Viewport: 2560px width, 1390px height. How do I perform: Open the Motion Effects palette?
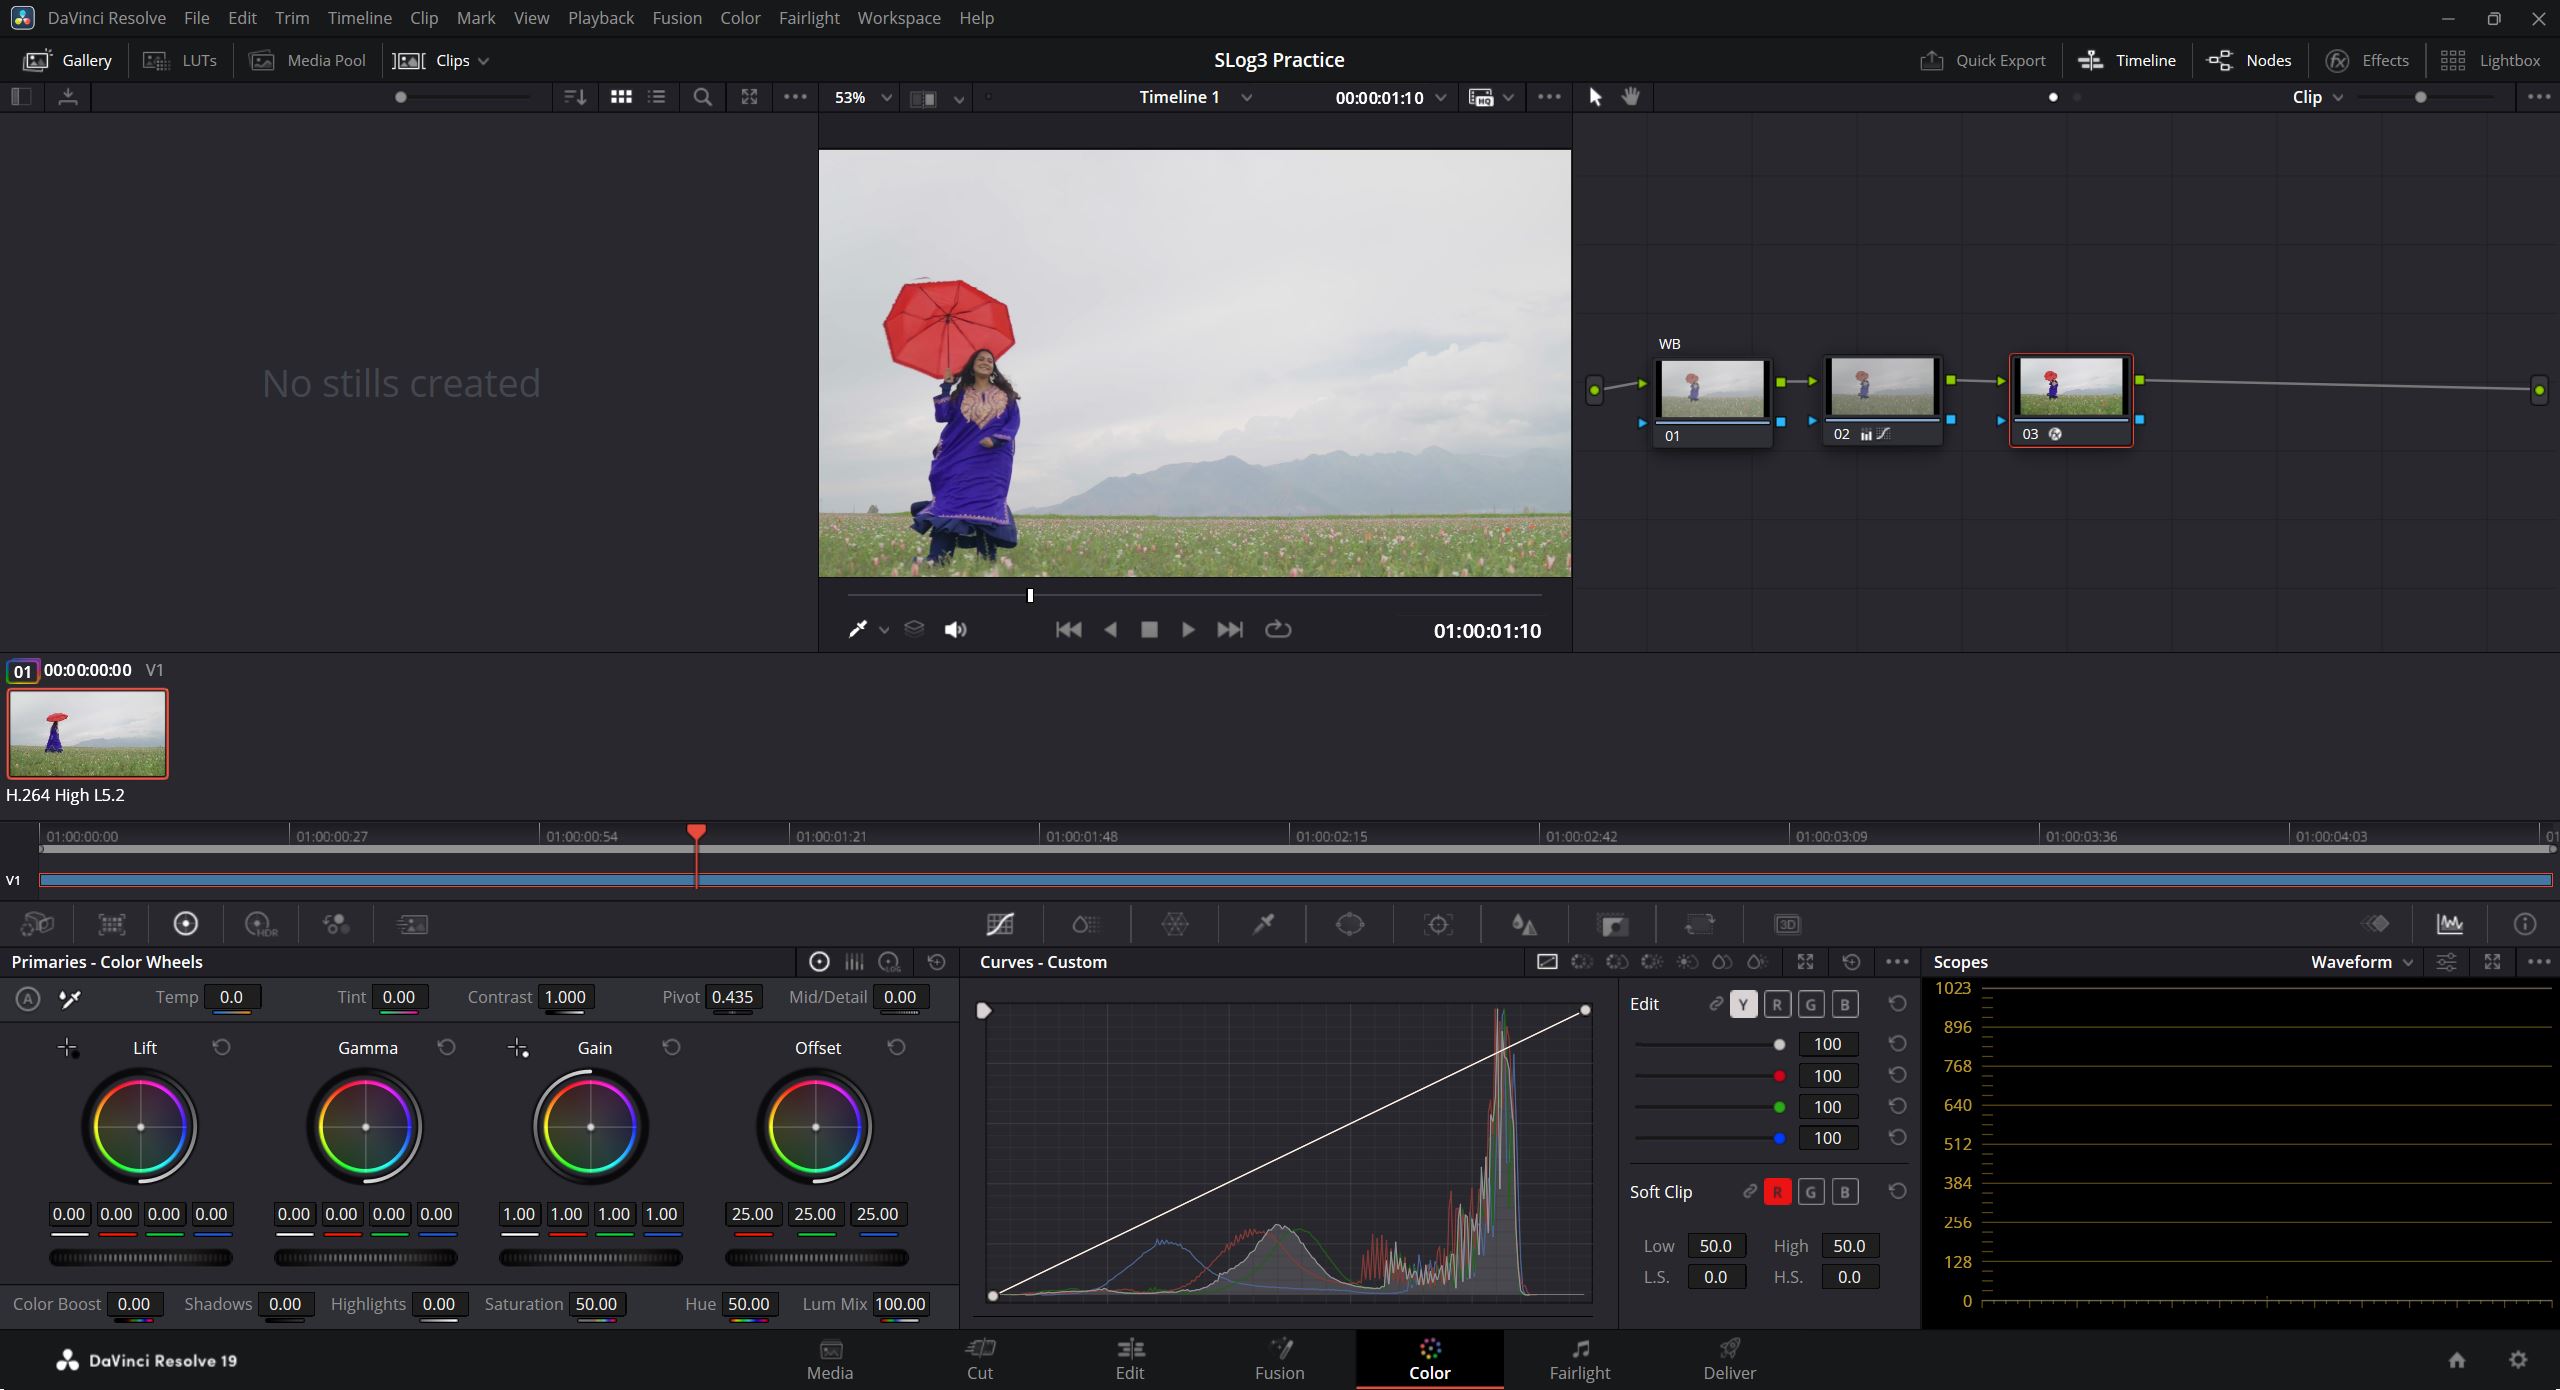412,924
